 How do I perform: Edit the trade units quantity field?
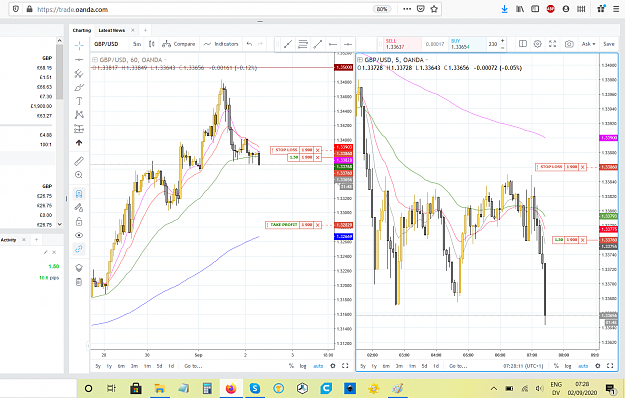click(493, 44)
